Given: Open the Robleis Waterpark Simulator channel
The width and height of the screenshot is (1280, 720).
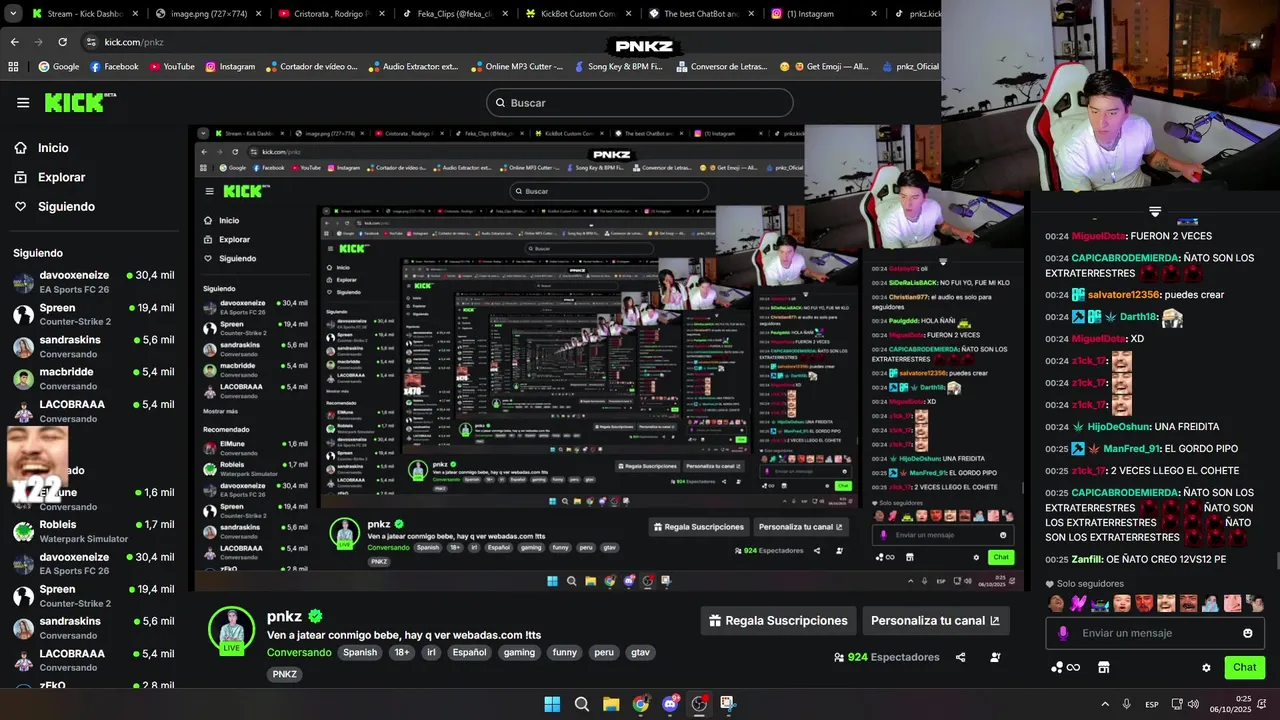Looking at the screenshot, I should click(x=94, y=531).
